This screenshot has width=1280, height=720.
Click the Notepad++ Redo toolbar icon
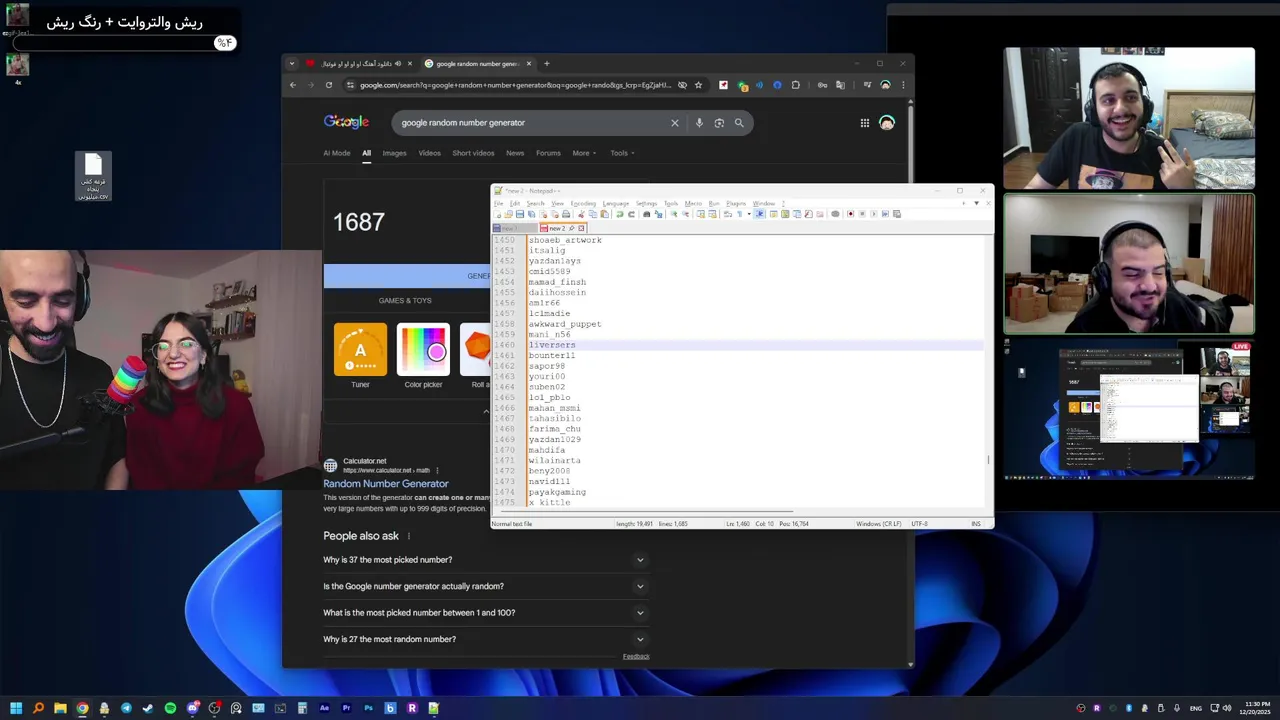pos(631,214)
